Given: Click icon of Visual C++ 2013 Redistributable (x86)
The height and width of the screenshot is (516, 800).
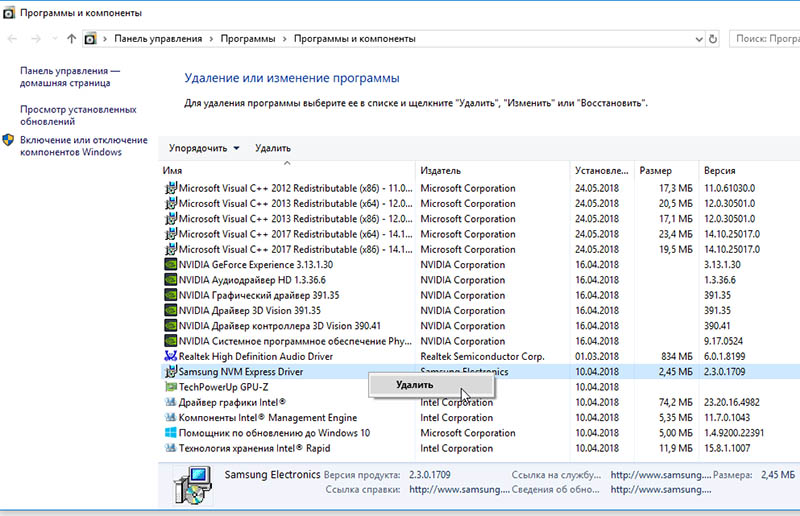Looking at the screenshot, I should 170,218.
